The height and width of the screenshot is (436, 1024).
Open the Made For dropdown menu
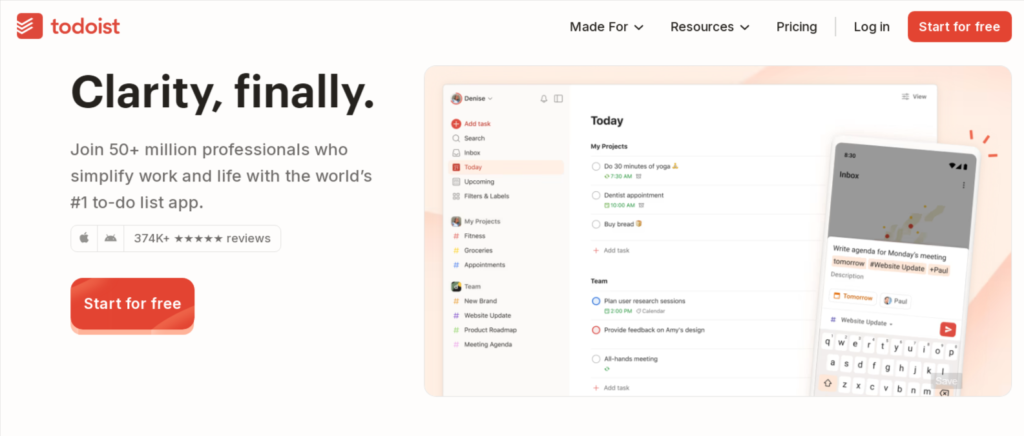point(607,27)
